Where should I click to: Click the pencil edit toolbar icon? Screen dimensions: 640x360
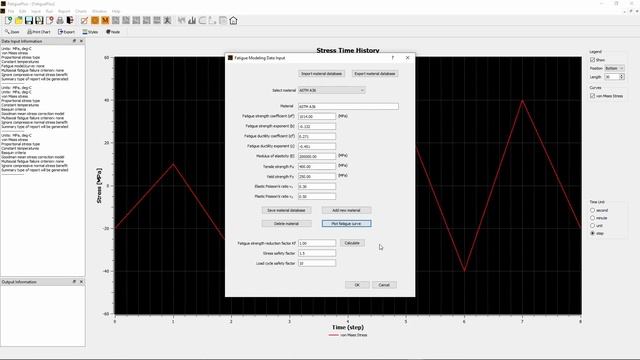tap(84, 20)
